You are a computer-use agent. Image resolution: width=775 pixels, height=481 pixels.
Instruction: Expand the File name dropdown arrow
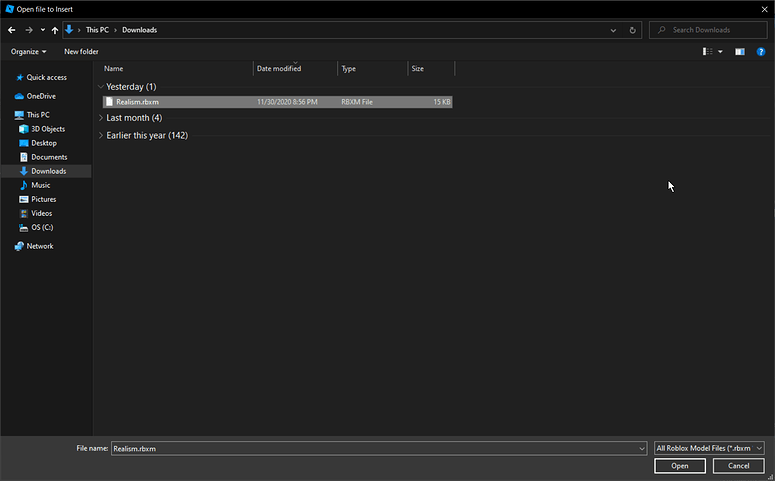[x=642, y=449]
